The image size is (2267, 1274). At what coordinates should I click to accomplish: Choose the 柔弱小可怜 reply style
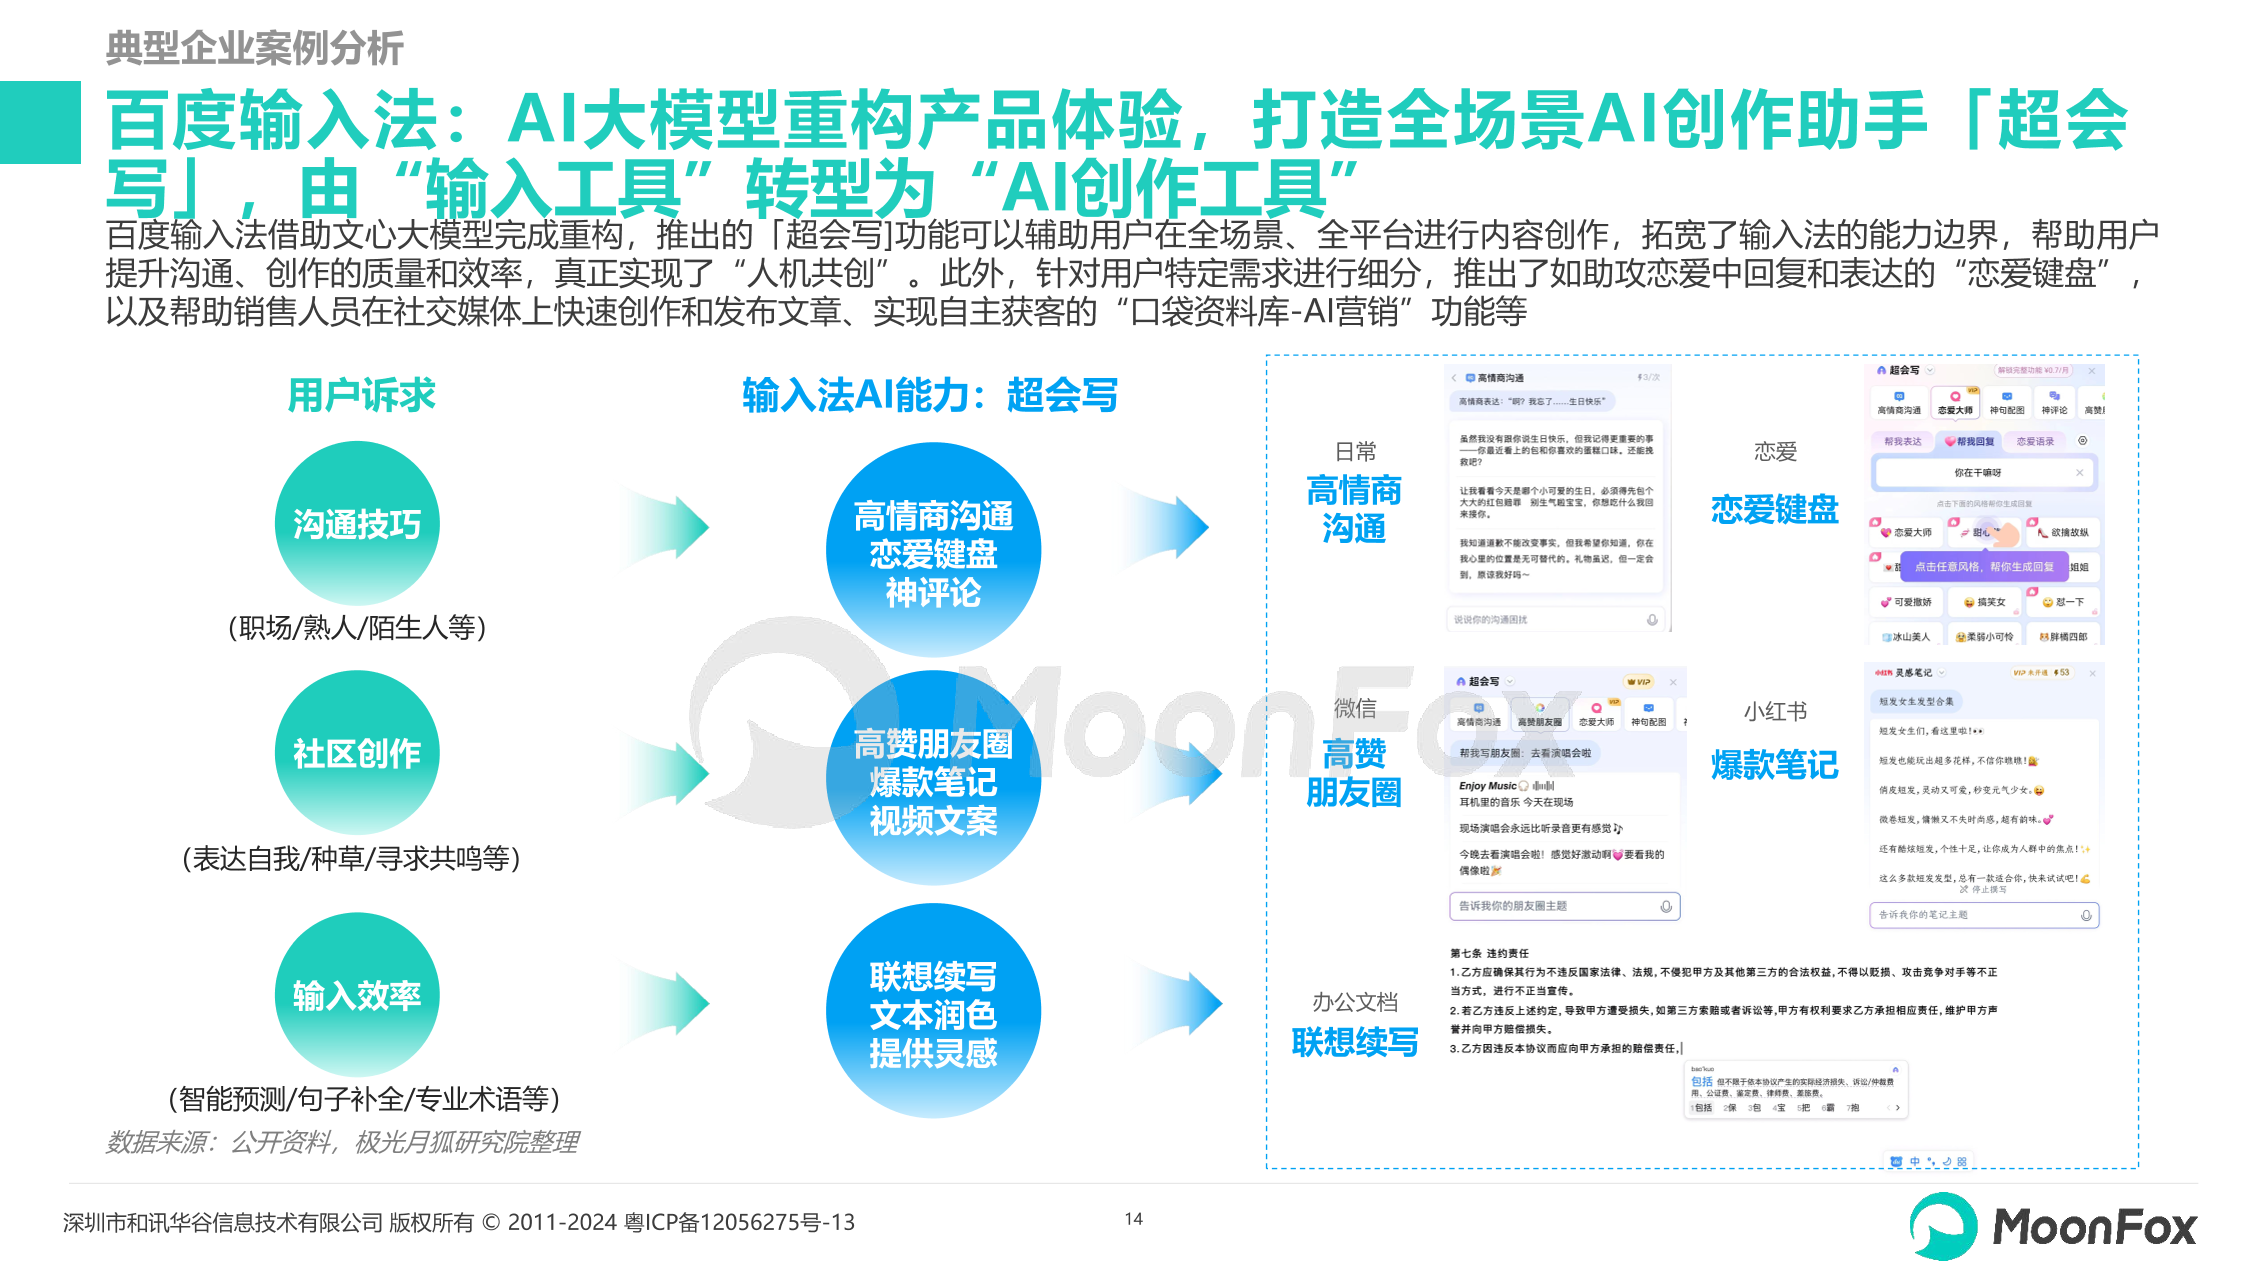1984,636
